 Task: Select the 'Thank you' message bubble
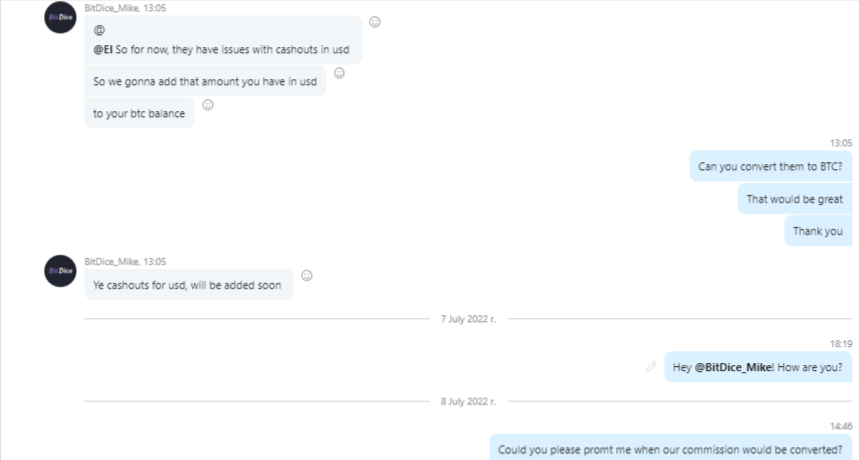818,231
